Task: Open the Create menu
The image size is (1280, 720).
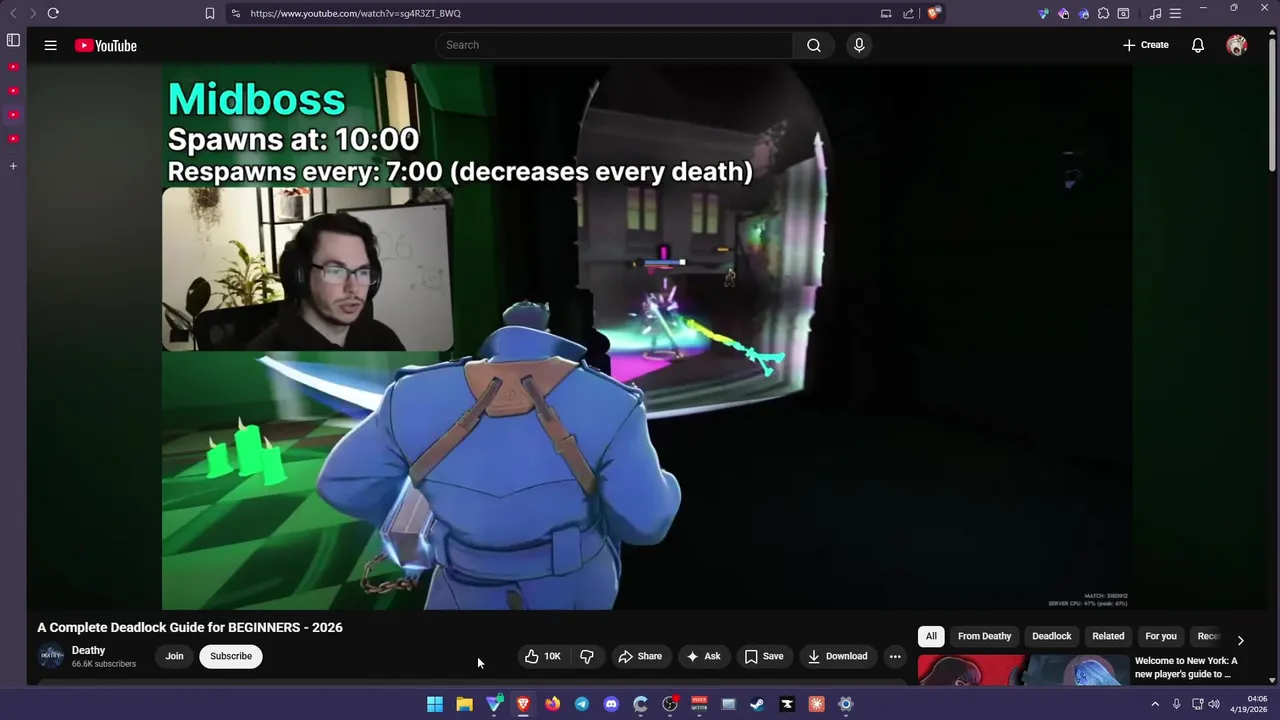Action: pos(1145,45)
